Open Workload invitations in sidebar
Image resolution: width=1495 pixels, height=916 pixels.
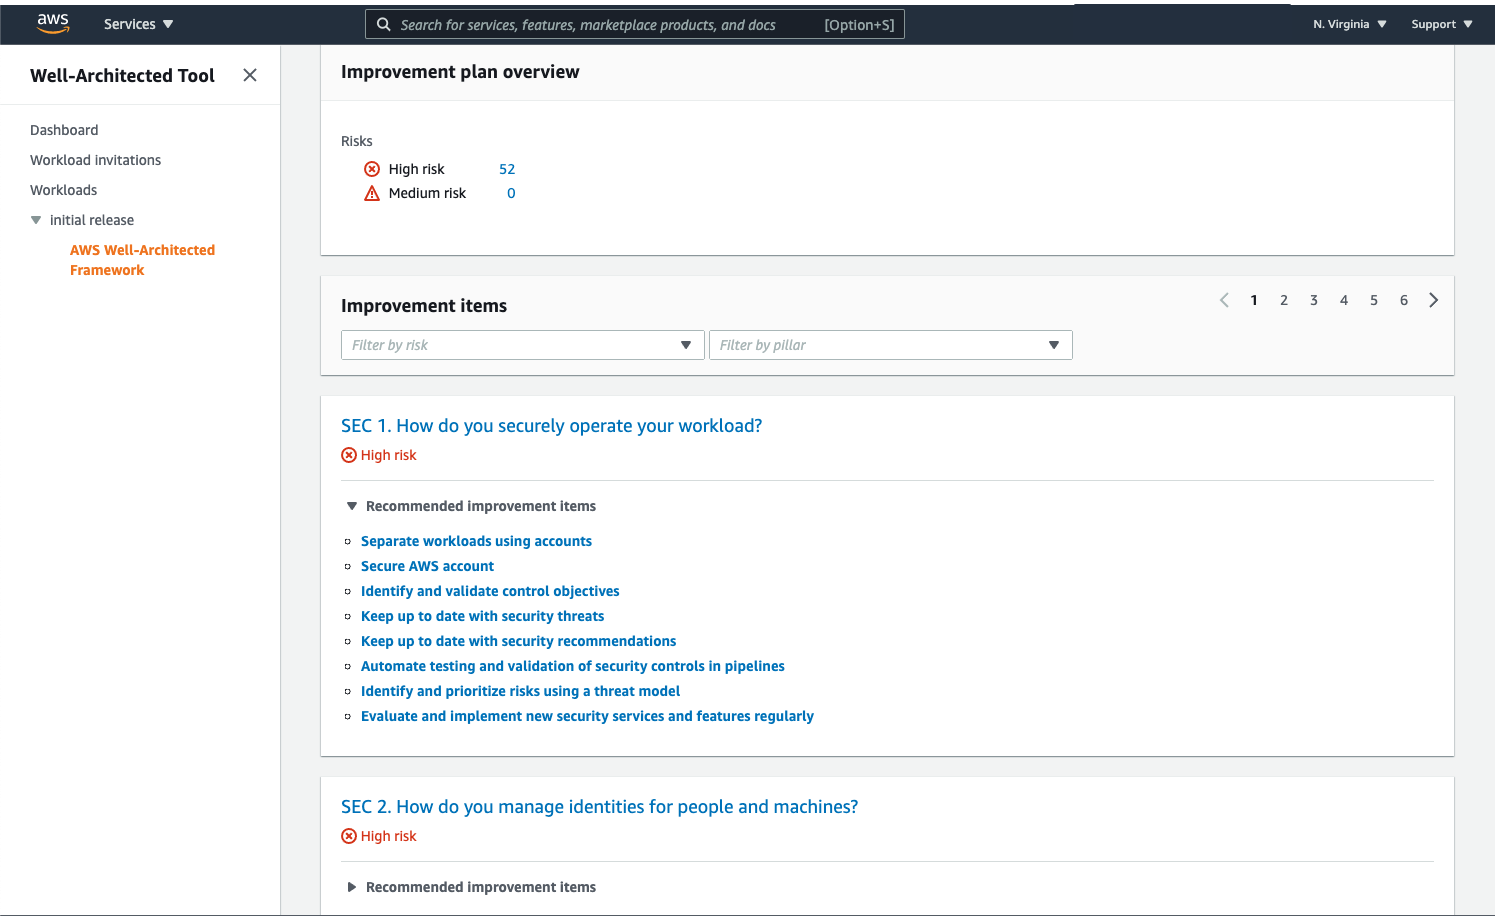click(x=95, y=160)
